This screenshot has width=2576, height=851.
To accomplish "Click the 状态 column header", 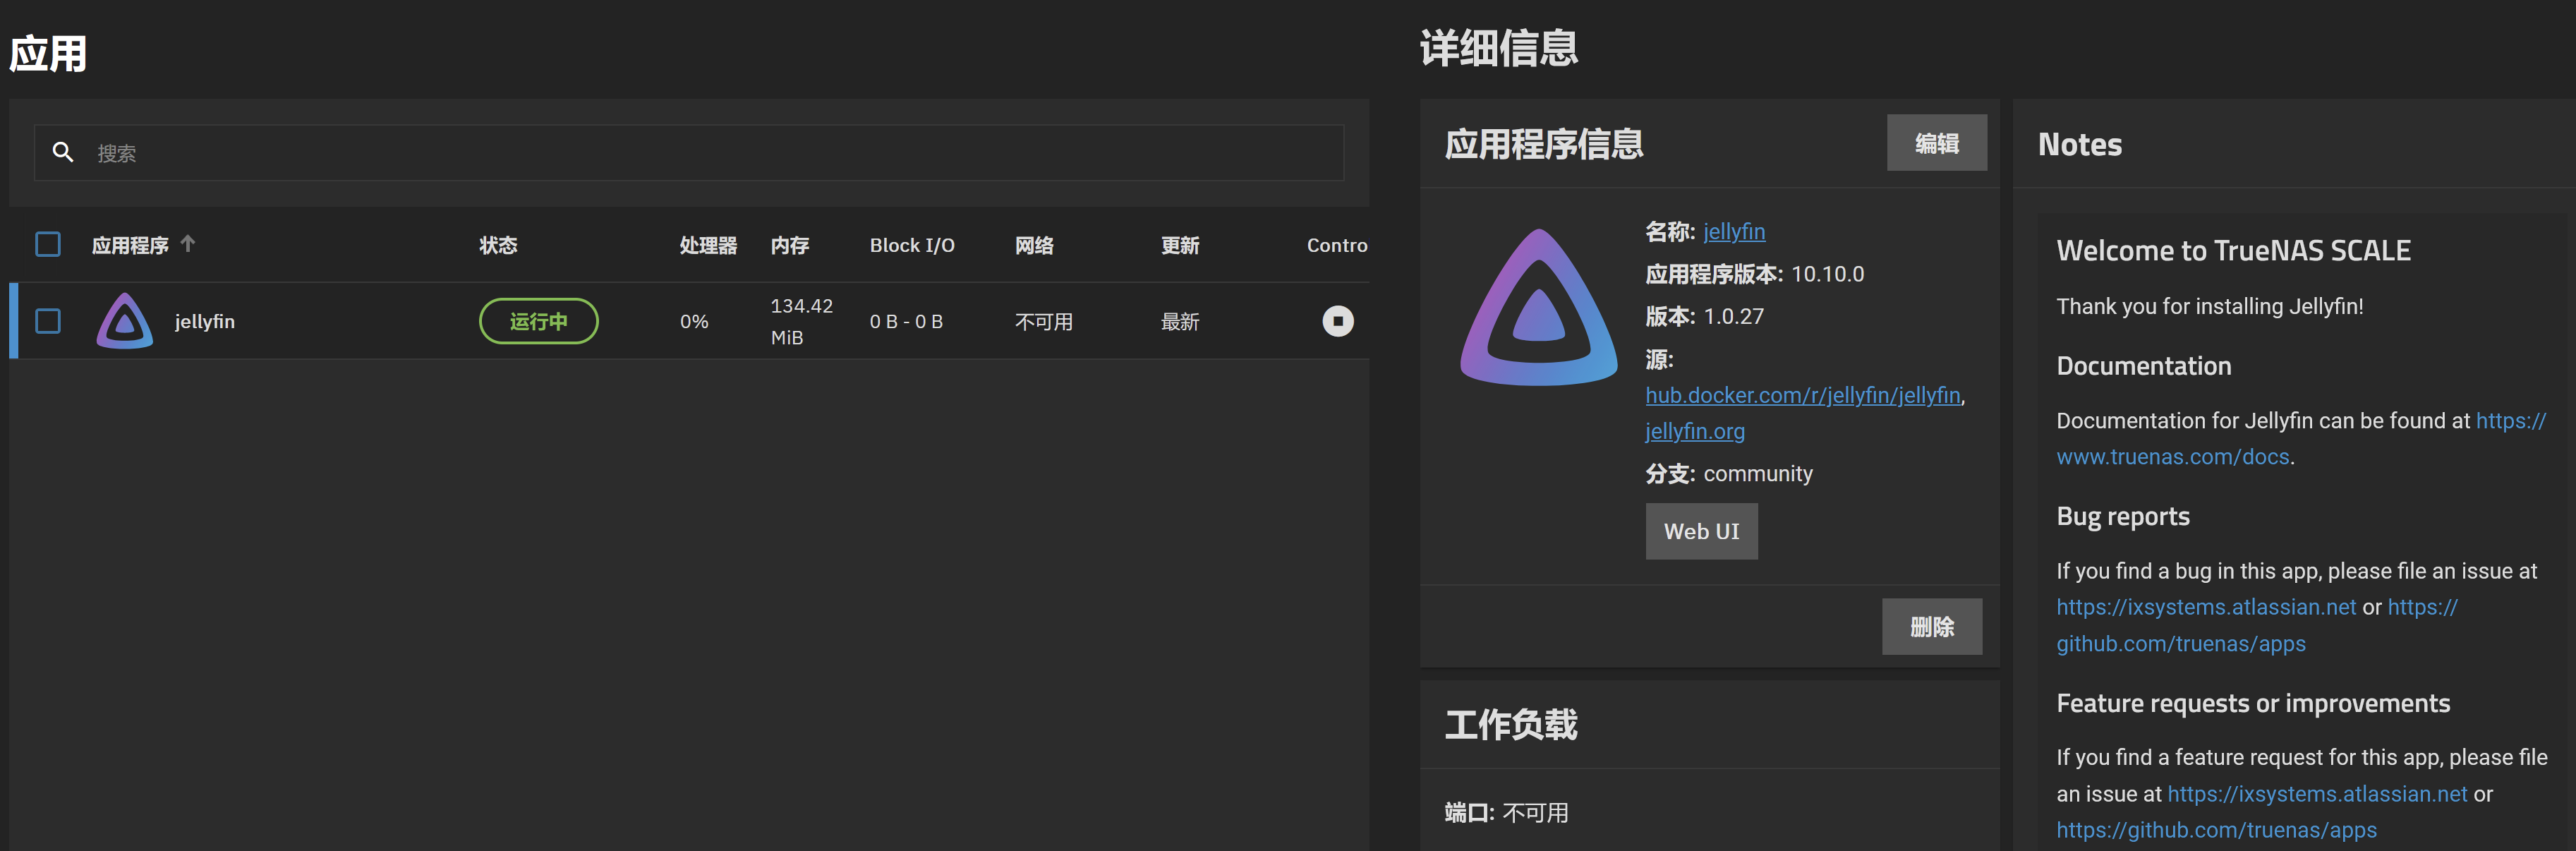I will (x=498, y=245).
